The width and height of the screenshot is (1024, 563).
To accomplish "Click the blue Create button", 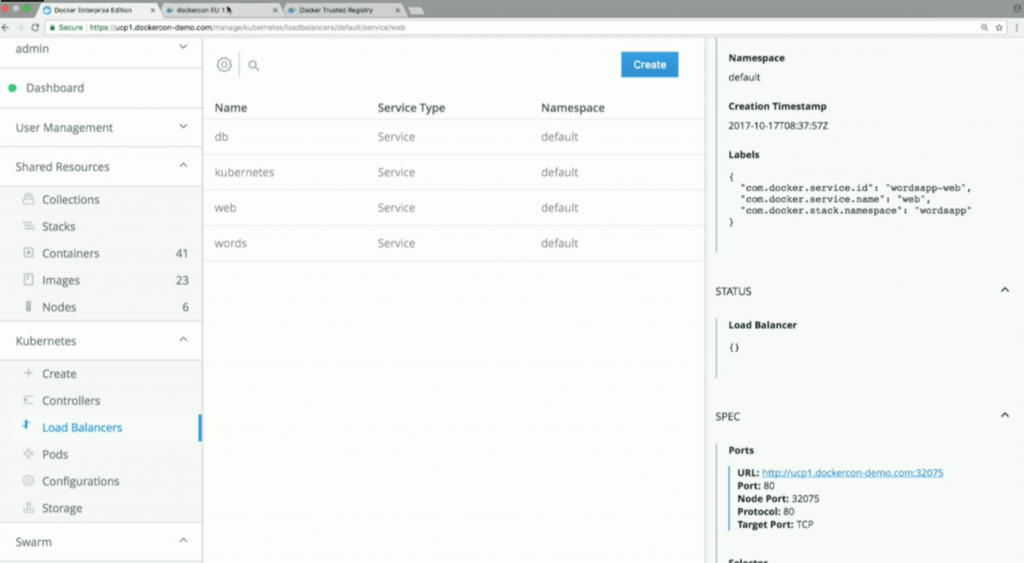I will (649, 65).
